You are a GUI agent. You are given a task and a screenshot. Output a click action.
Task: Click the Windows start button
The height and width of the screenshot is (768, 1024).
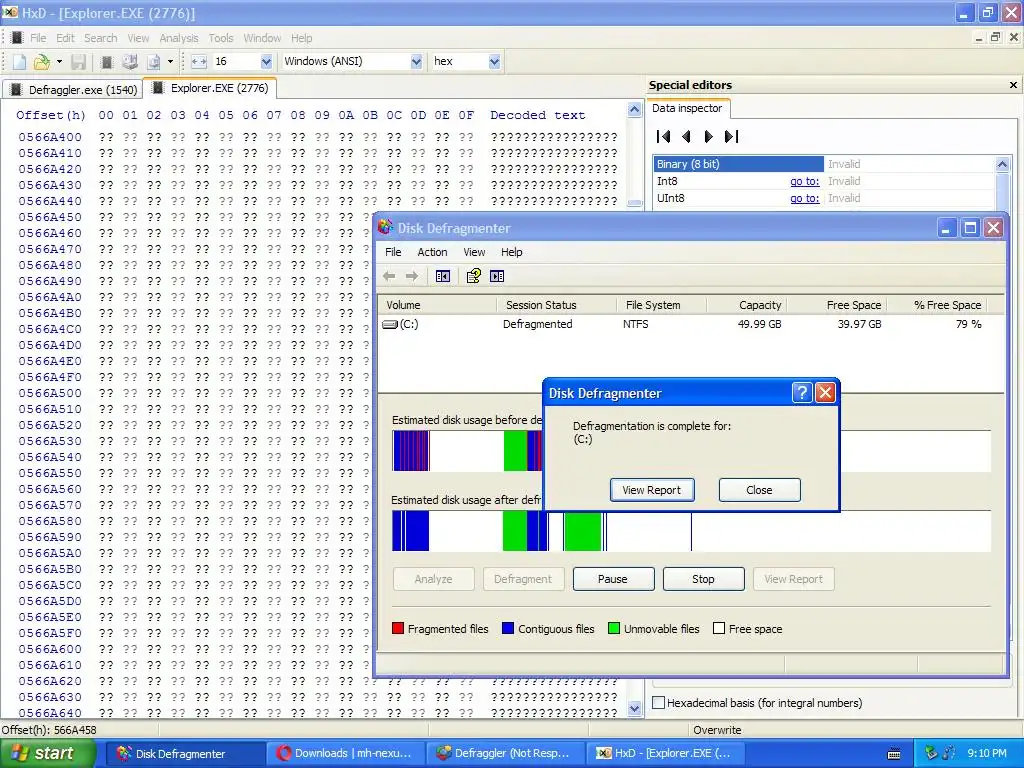[x=47, y=754]
